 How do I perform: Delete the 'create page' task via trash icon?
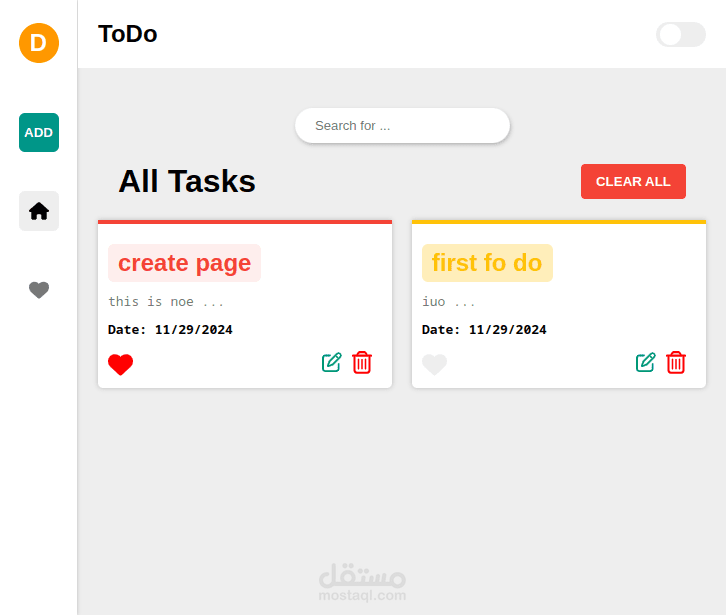[x=362, y=362]
